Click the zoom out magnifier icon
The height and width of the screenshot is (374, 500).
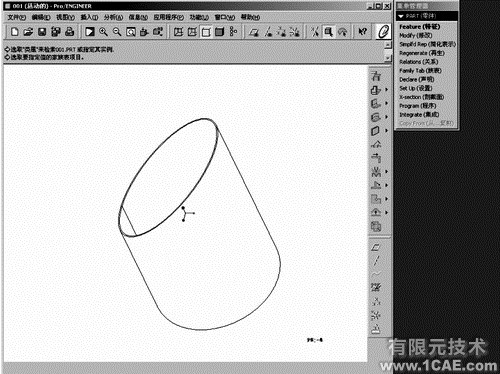117,32
